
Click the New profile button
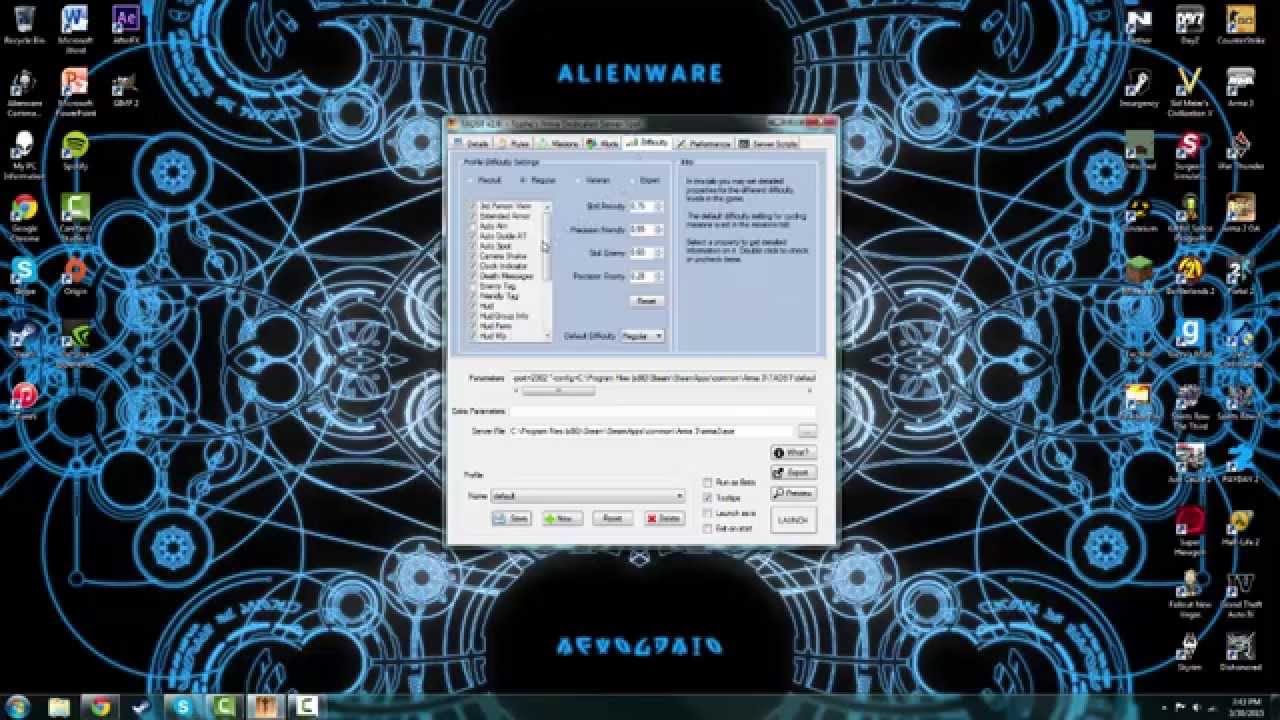[x=562, y=518]
